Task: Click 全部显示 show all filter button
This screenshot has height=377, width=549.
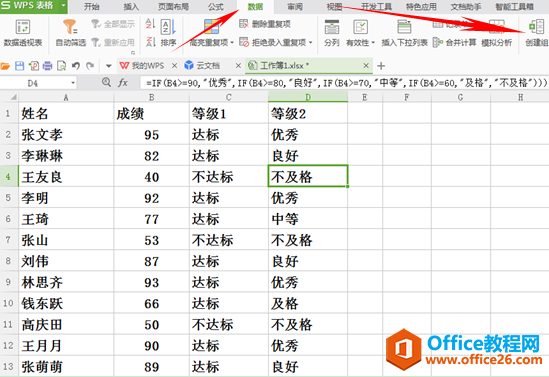Action: [x=113, y=24]
